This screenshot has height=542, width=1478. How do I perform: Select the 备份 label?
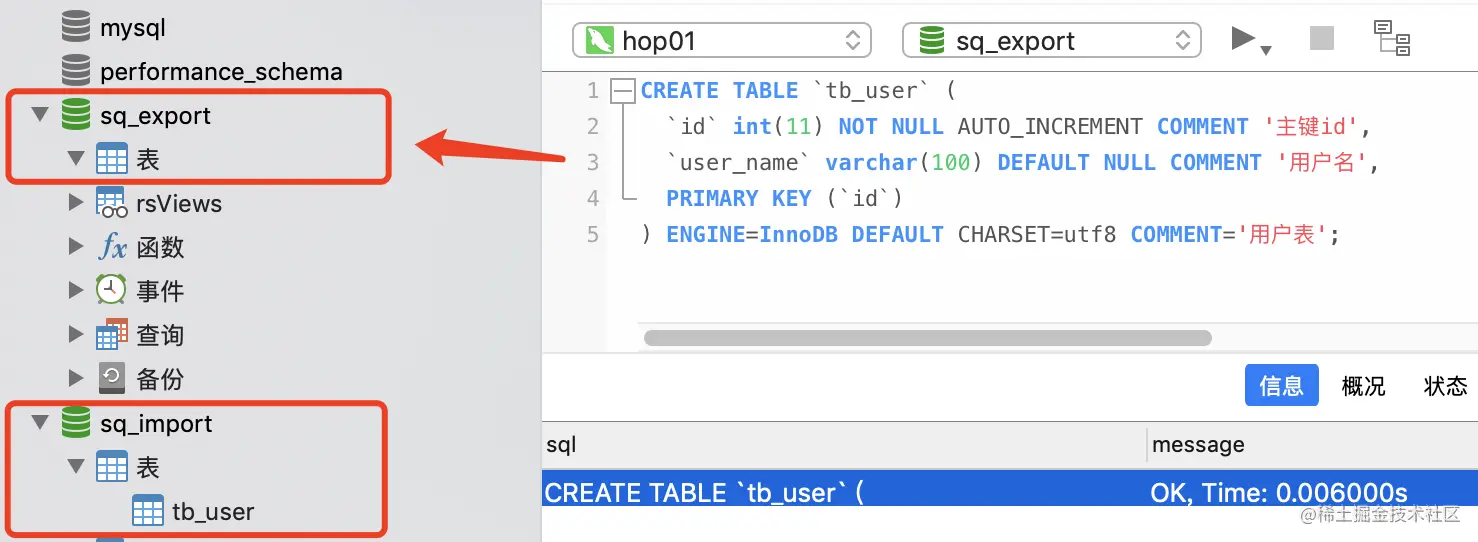160,379
